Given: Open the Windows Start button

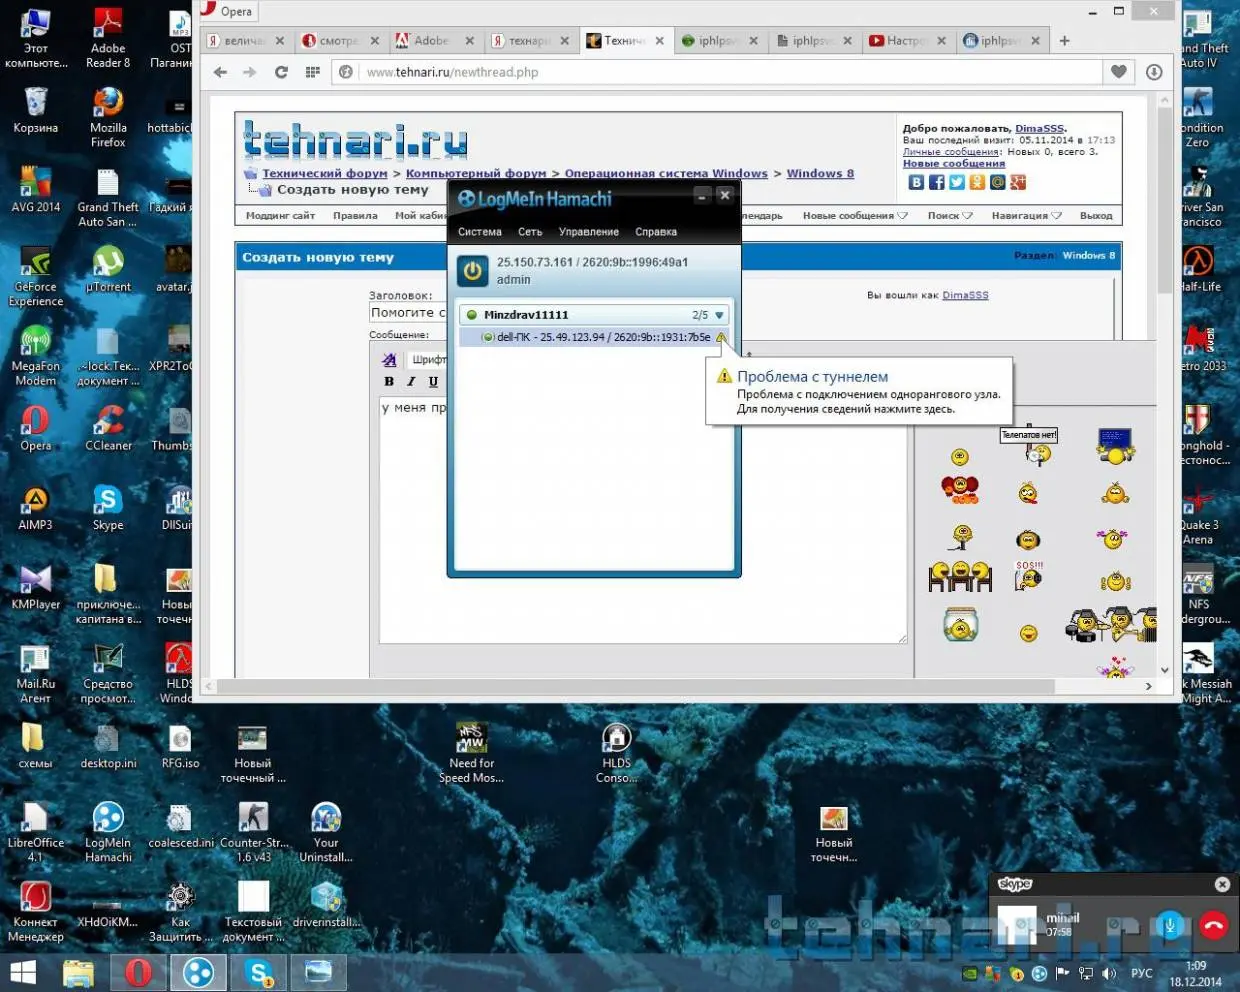Looking at the screenshot, I should (x=23, y=972).
